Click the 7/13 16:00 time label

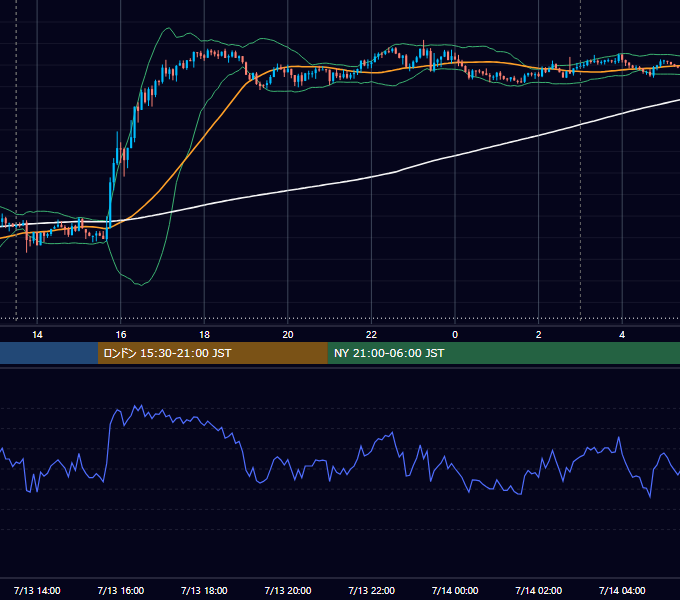tap(121, 590)
